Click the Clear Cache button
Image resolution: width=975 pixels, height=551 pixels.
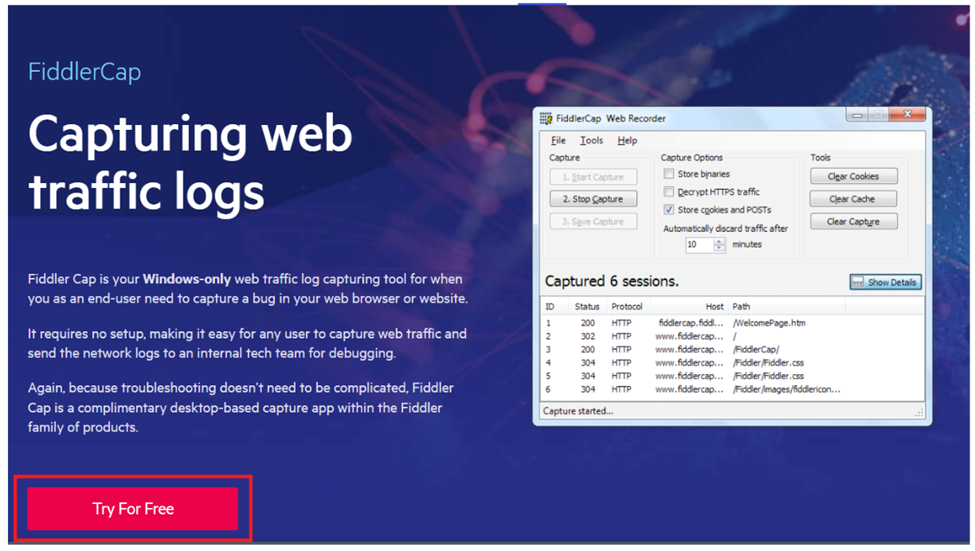[853, 199]
